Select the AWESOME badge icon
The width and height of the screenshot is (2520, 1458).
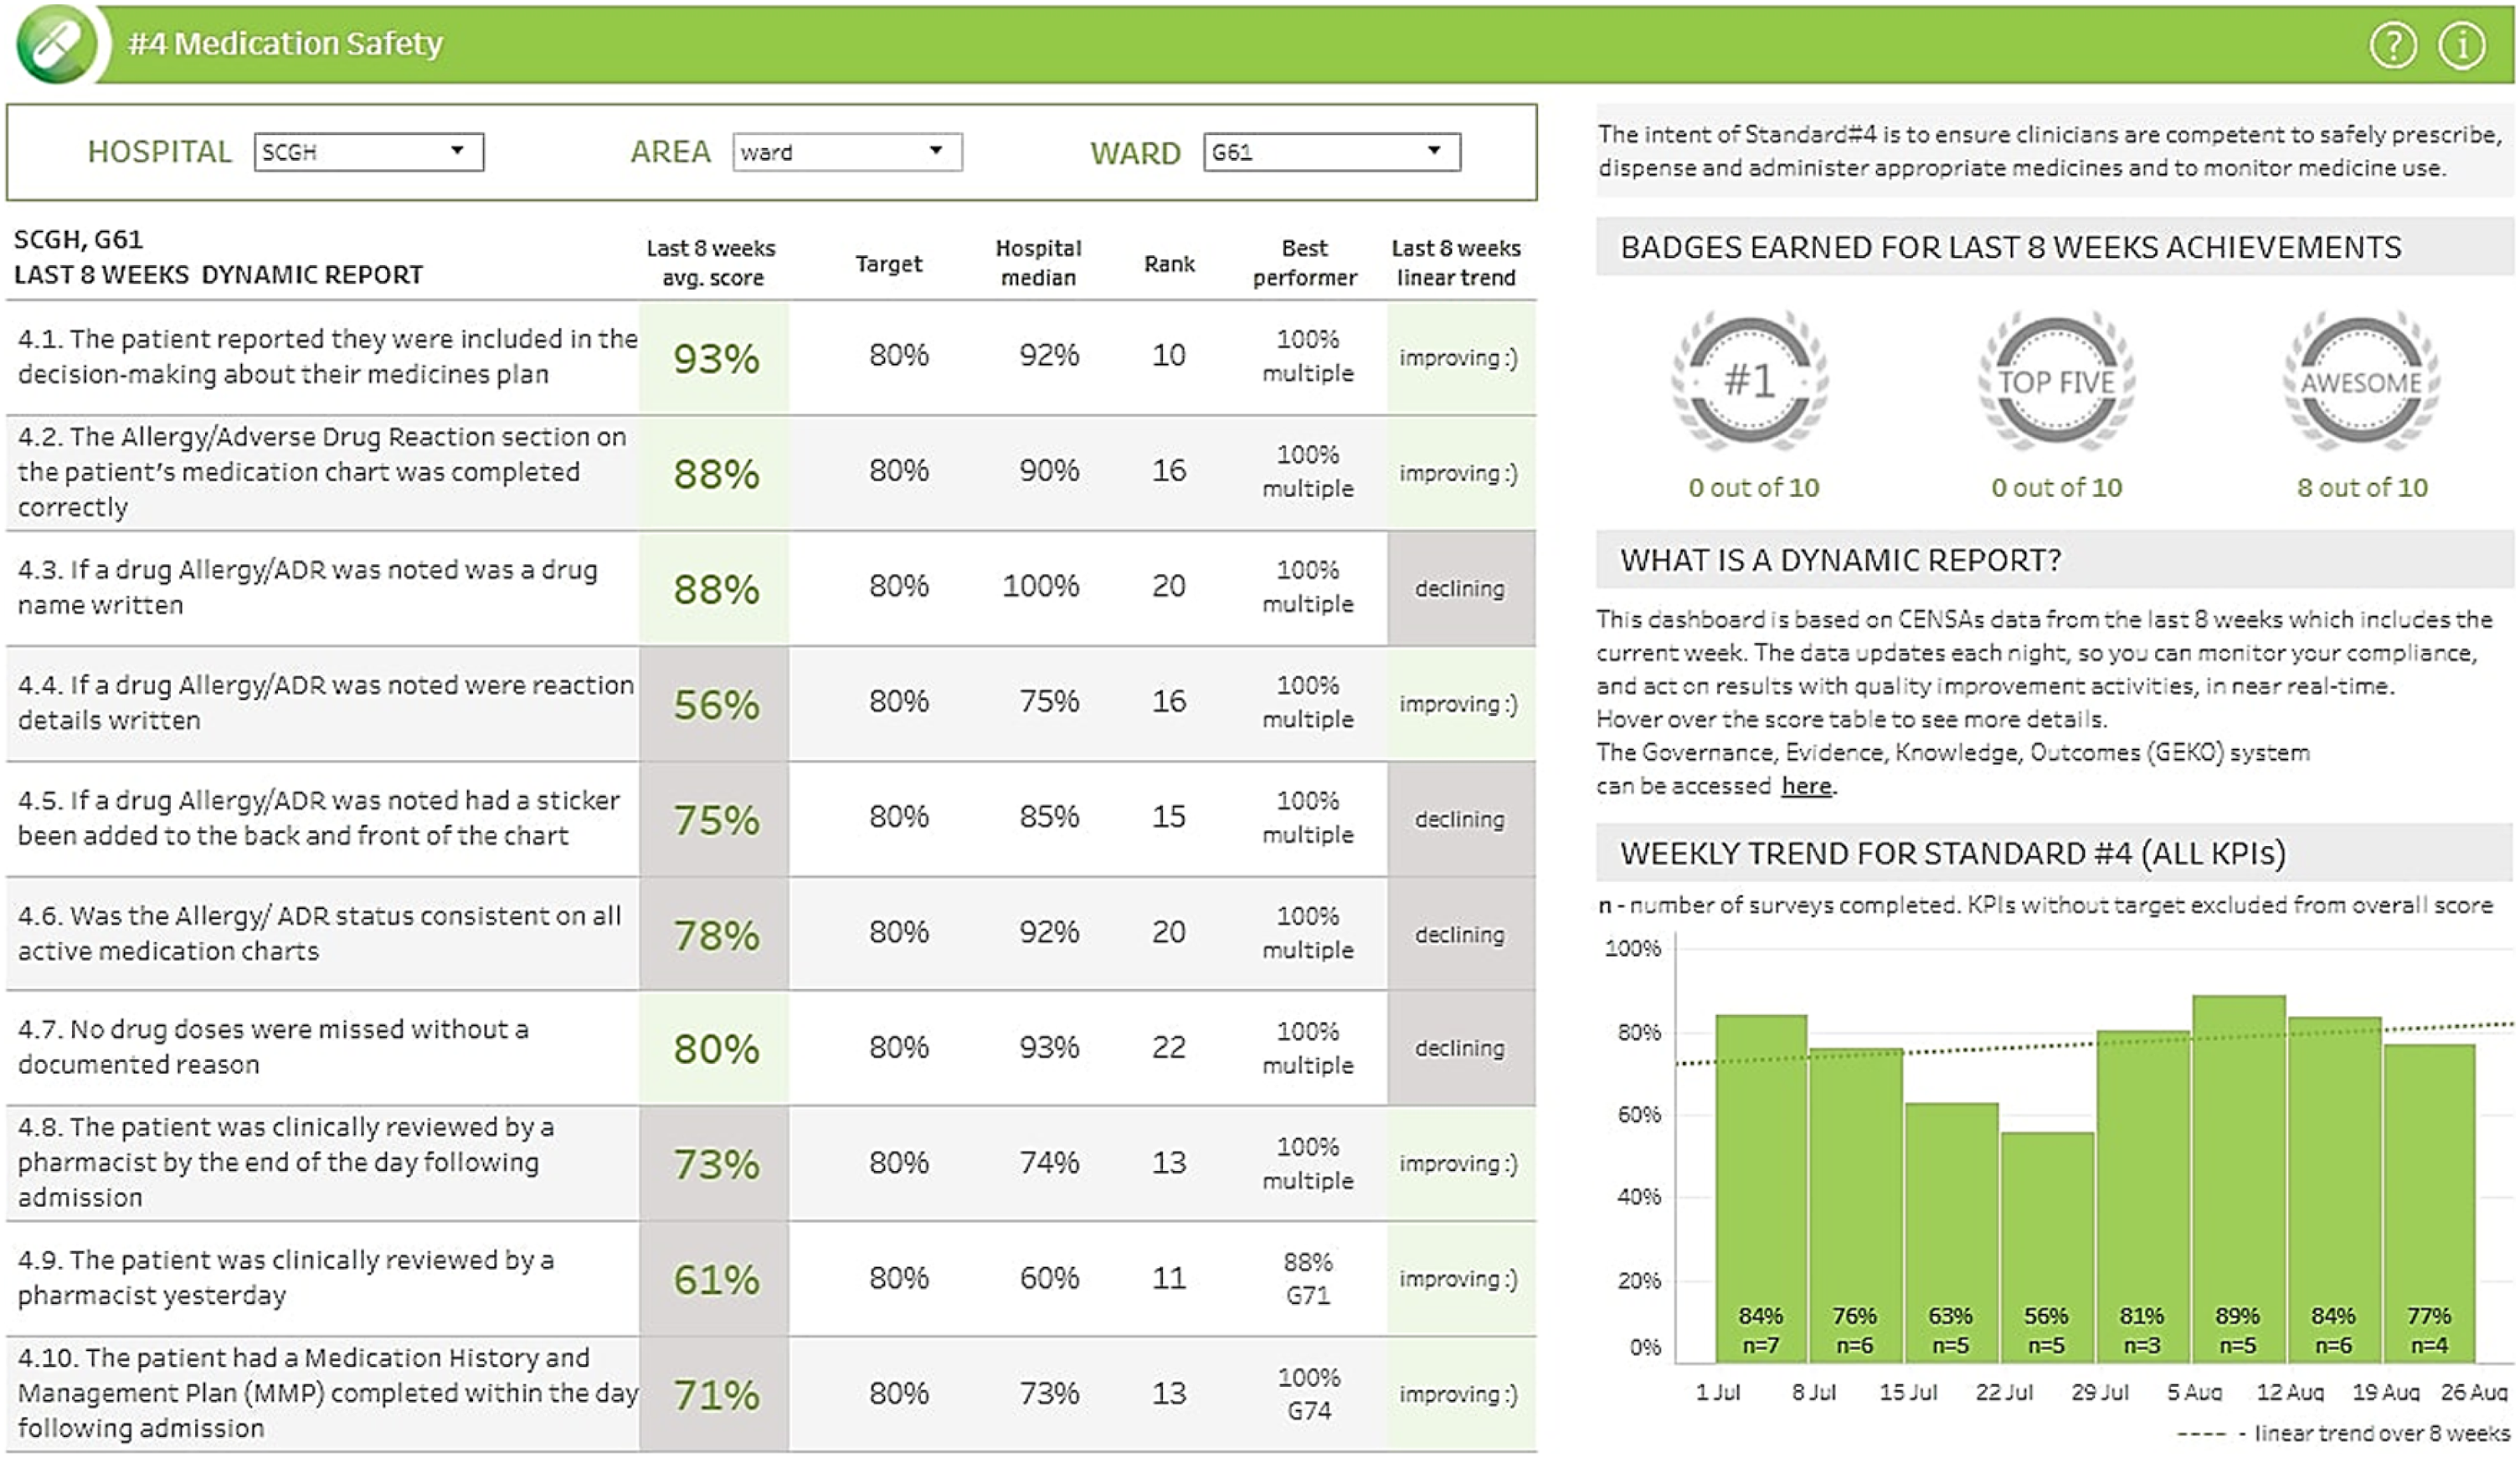[2361, 381]
